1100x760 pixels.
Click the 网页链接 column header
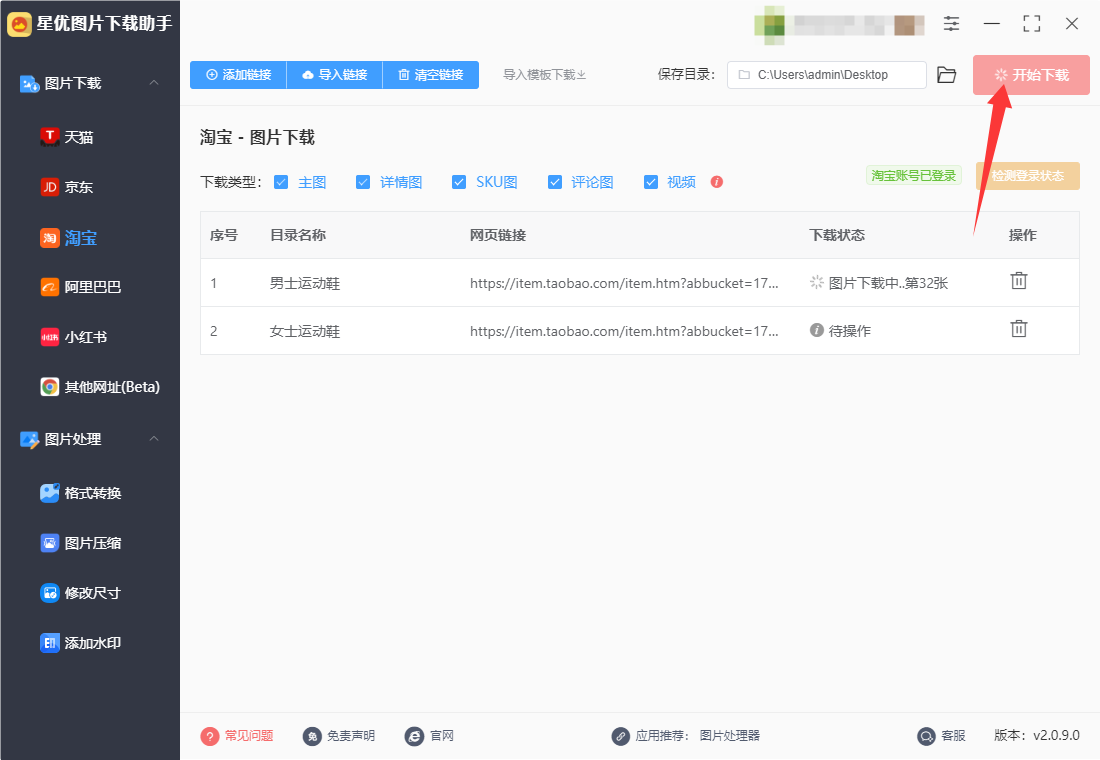click(498, 235)
